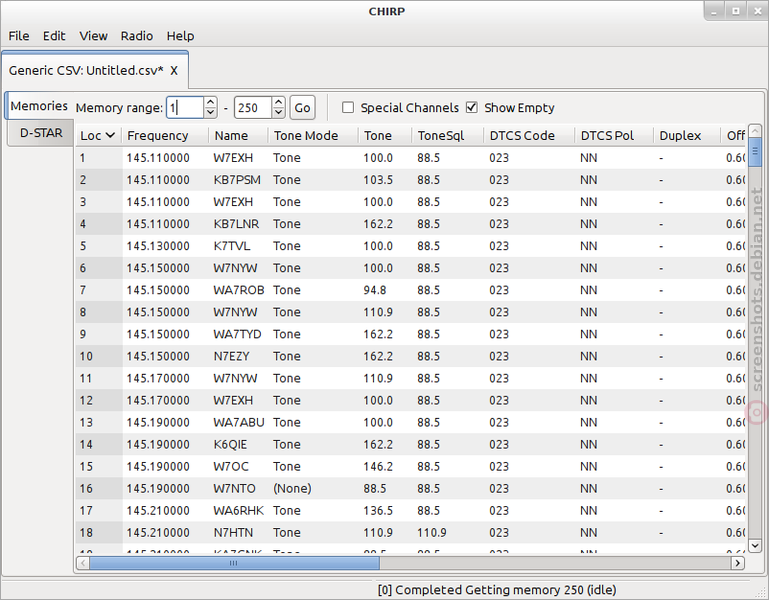Open the Radio menu

pyautogui.click(x=137, y=36)
